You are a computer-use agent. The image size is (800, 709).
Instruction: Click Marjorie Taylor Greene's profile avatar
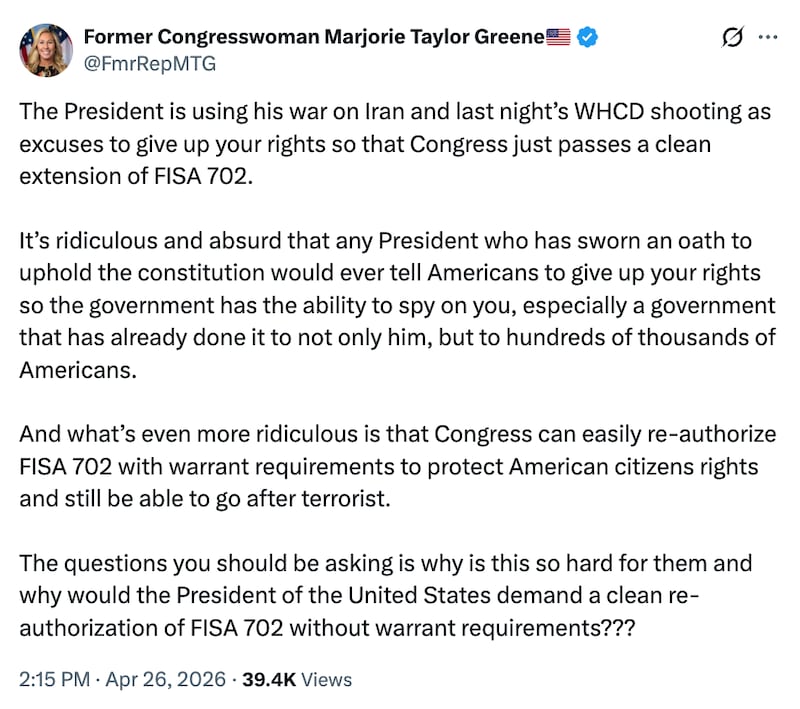point(46,50)
